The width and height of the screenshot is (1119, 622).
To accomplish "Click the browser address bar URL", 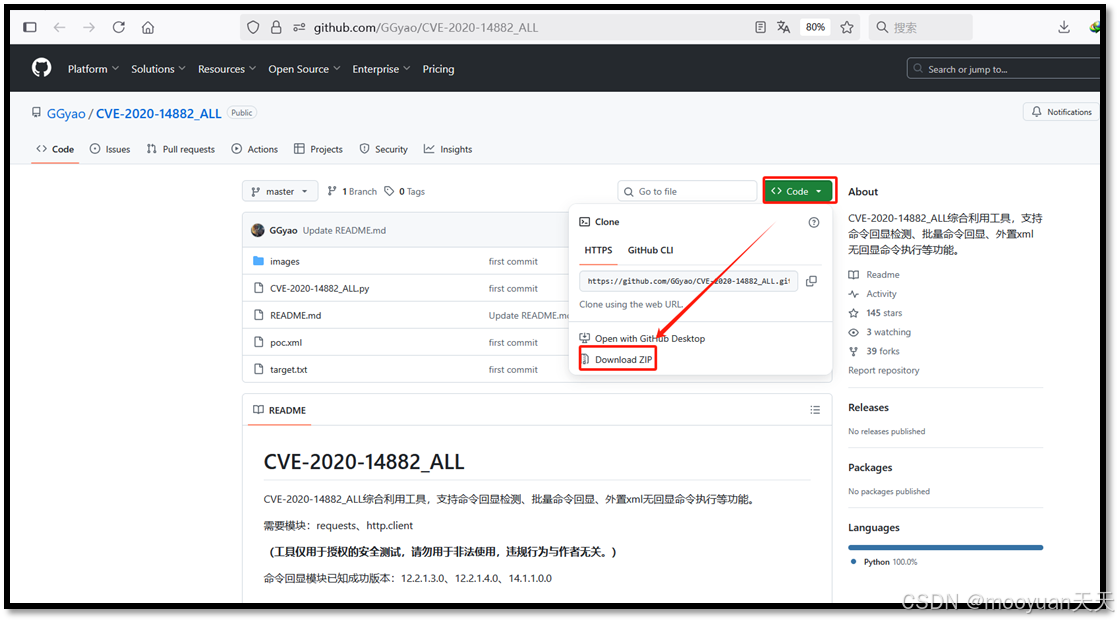I will pyautogui.click(x=426, y=27).
